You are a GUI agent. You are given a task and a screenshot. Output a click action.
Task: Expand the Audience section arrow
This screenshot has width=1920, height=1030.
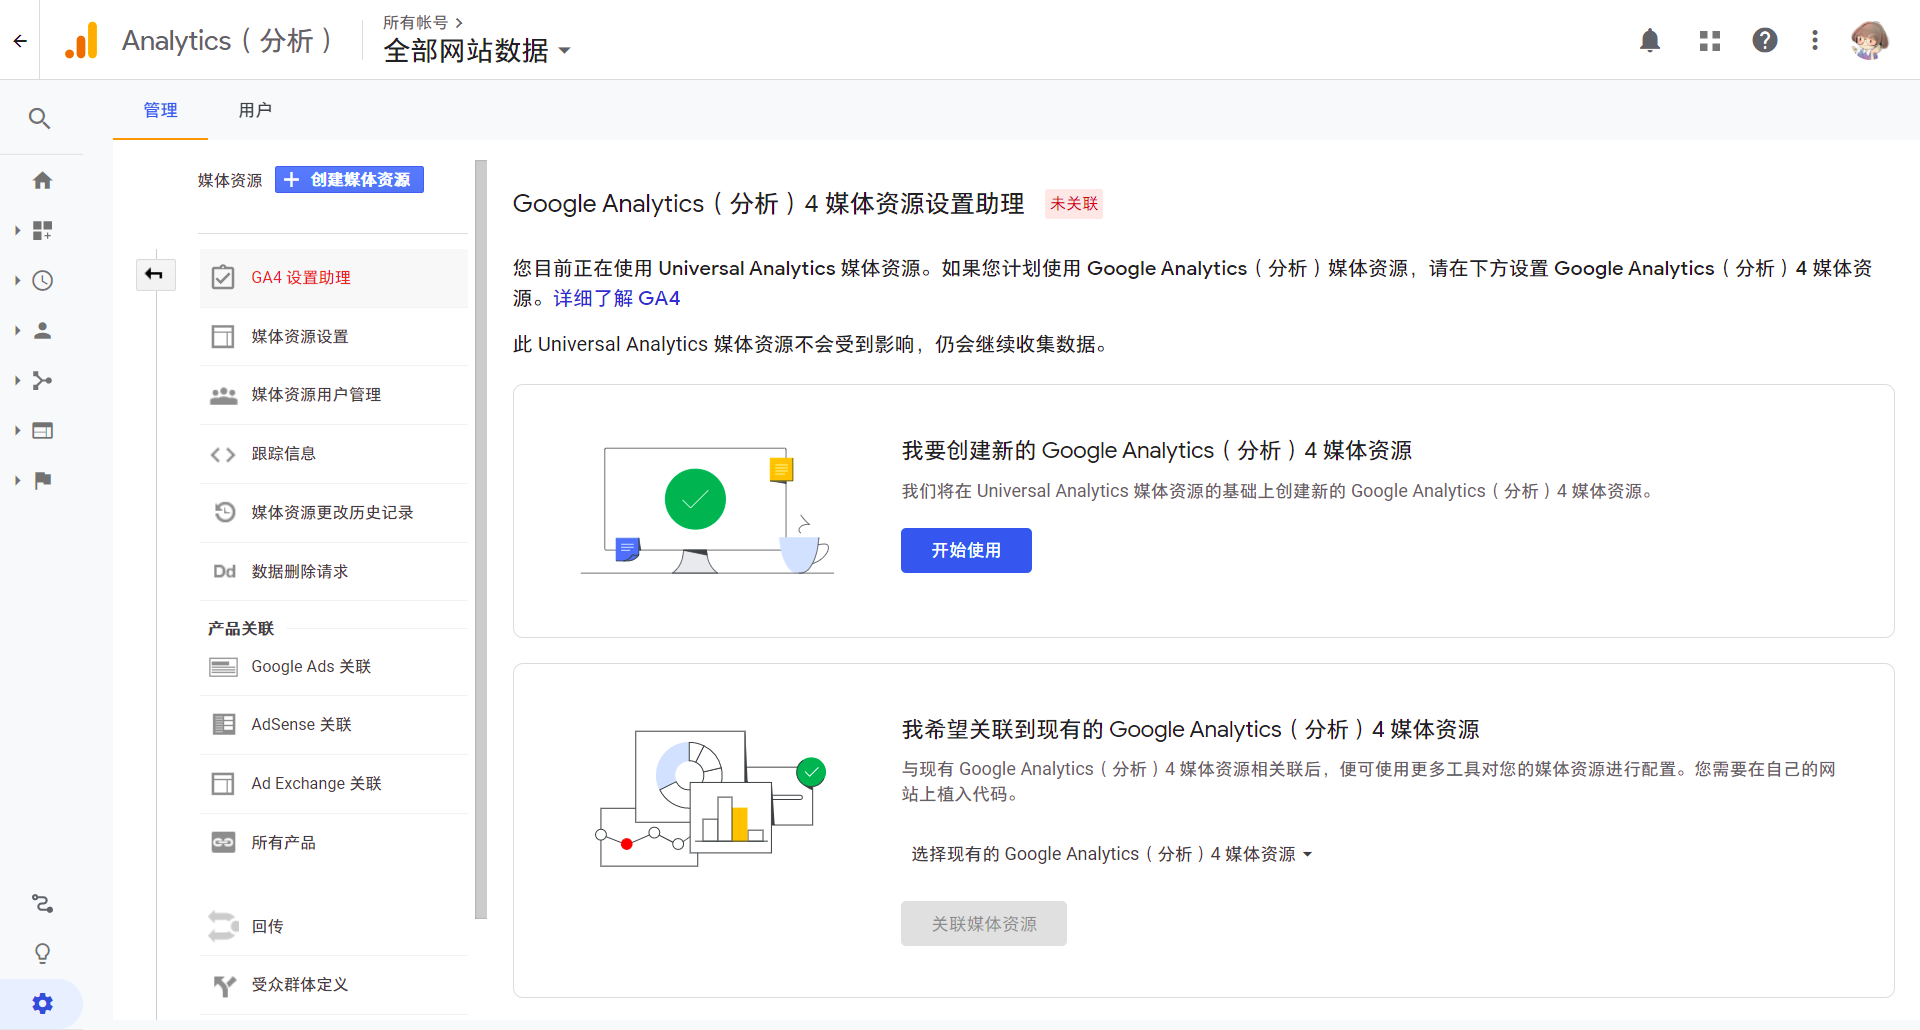pos(17,330)
